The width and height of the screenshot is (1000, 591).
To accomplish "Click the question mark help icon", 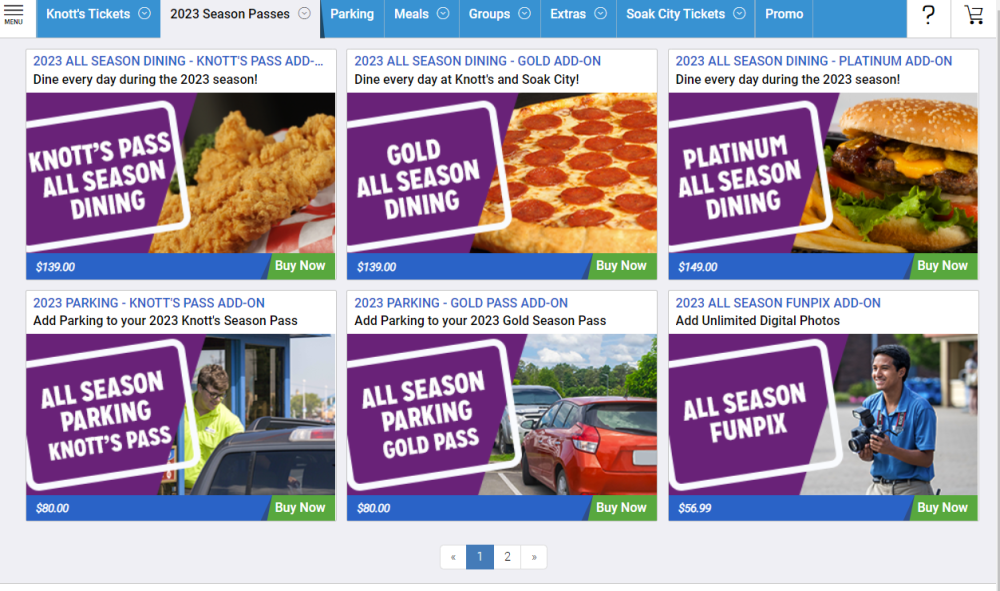I will click(x=928, y=15).
